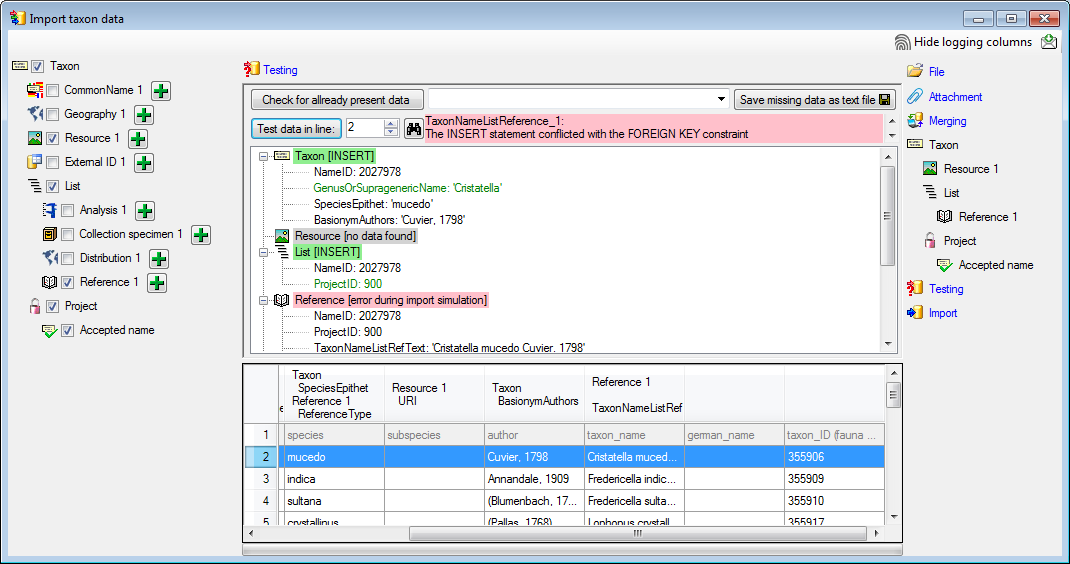Viewport: 1070px width, 564px height.
Task: Add a Collection specimen using plus icon
Action: [201, 235]
